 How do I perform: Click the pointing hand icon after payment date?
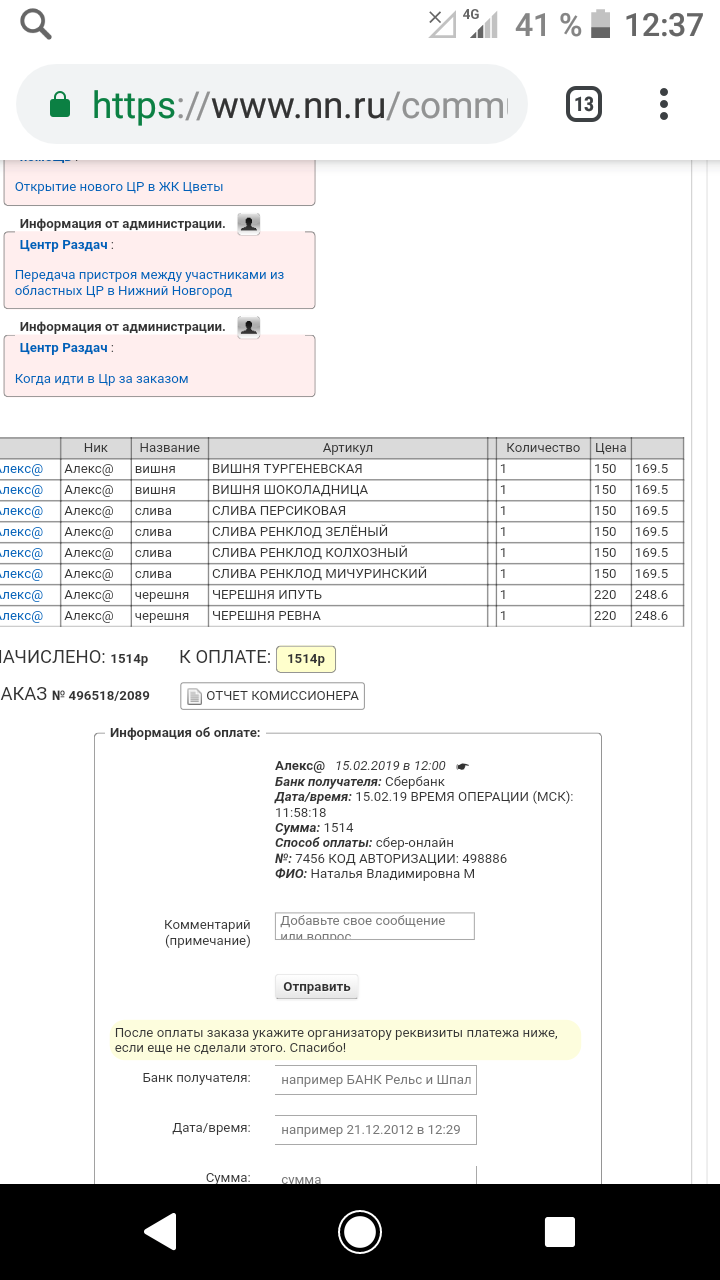pyautogui.click(x=462, y=766)
